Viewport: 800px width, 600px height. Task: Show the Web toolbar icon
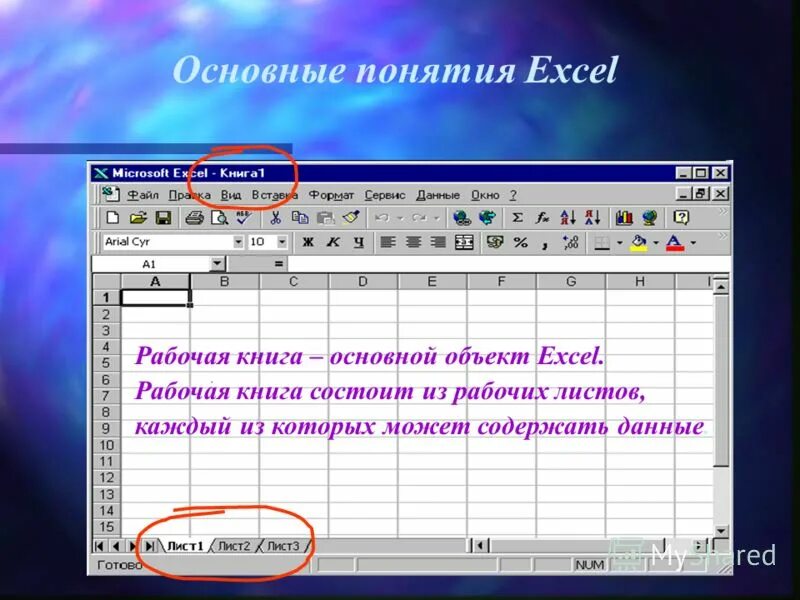(487, 218)
